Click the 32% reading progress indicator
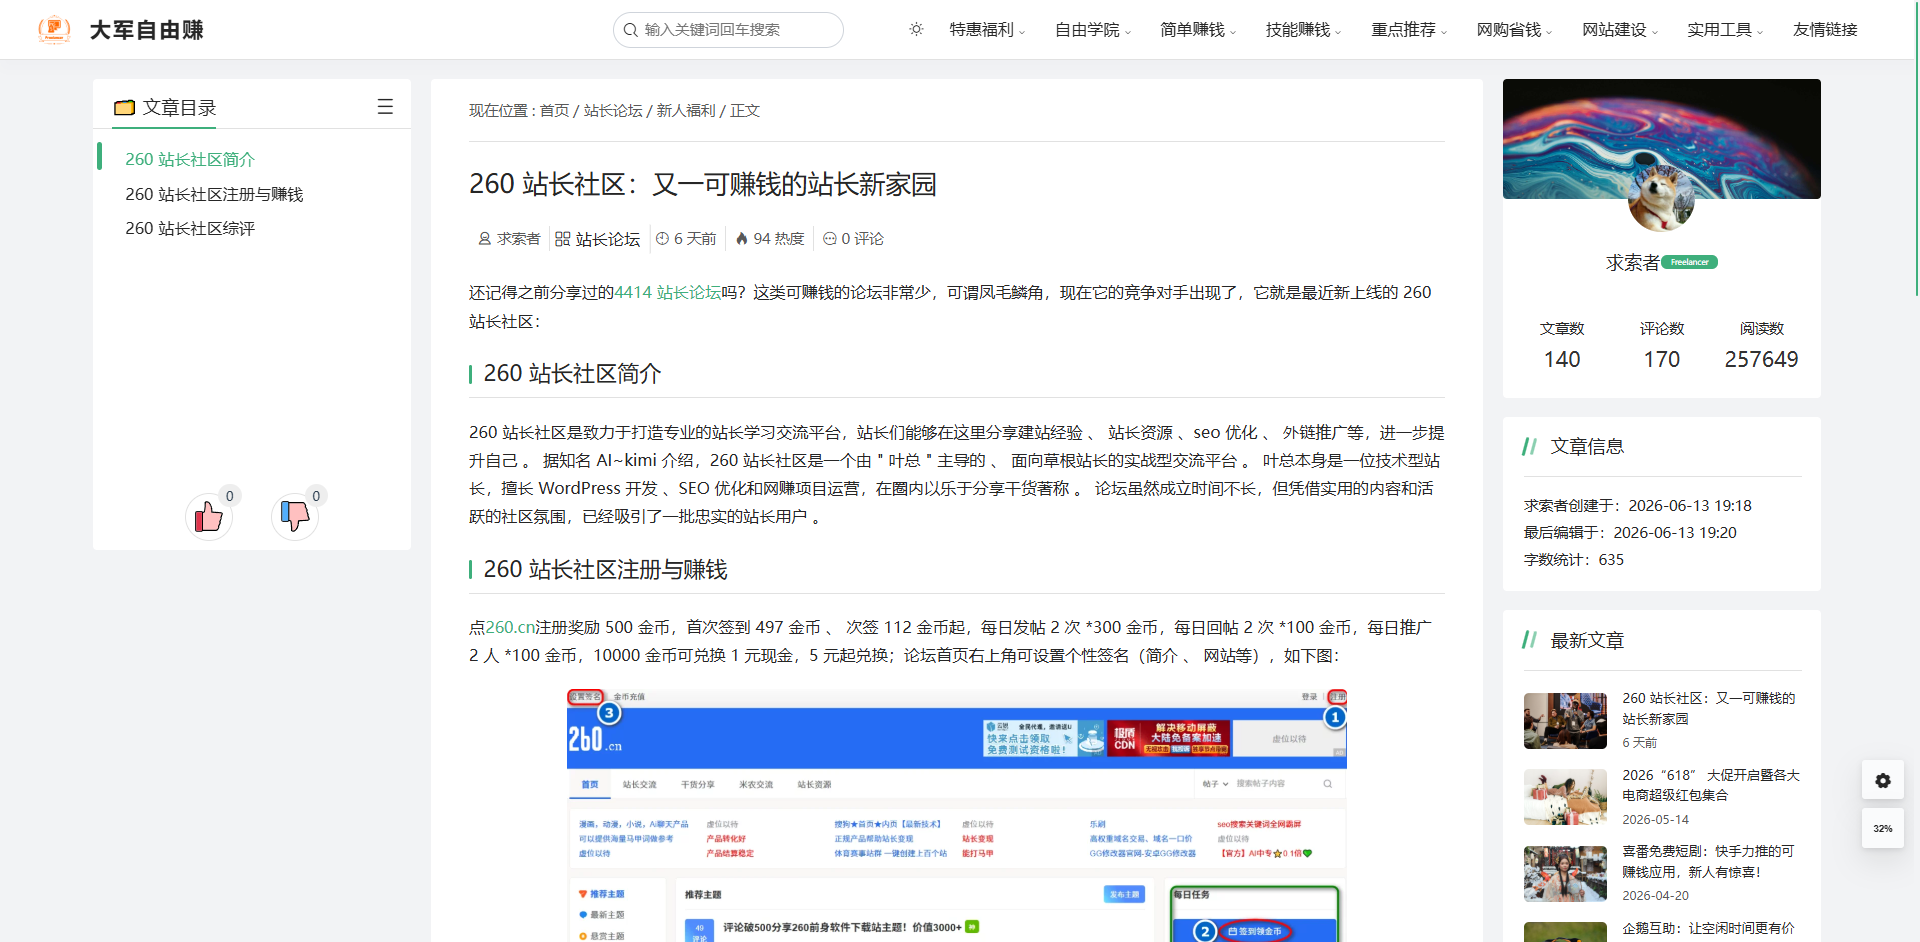The image size is (1920, 942). pos(1883,828)
